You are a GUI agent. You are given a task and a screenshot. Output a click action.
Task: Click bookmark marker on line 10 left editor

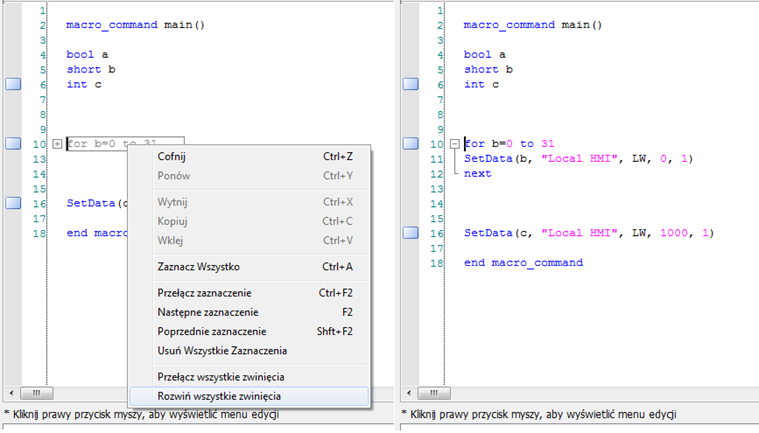(x=13, y=144)
